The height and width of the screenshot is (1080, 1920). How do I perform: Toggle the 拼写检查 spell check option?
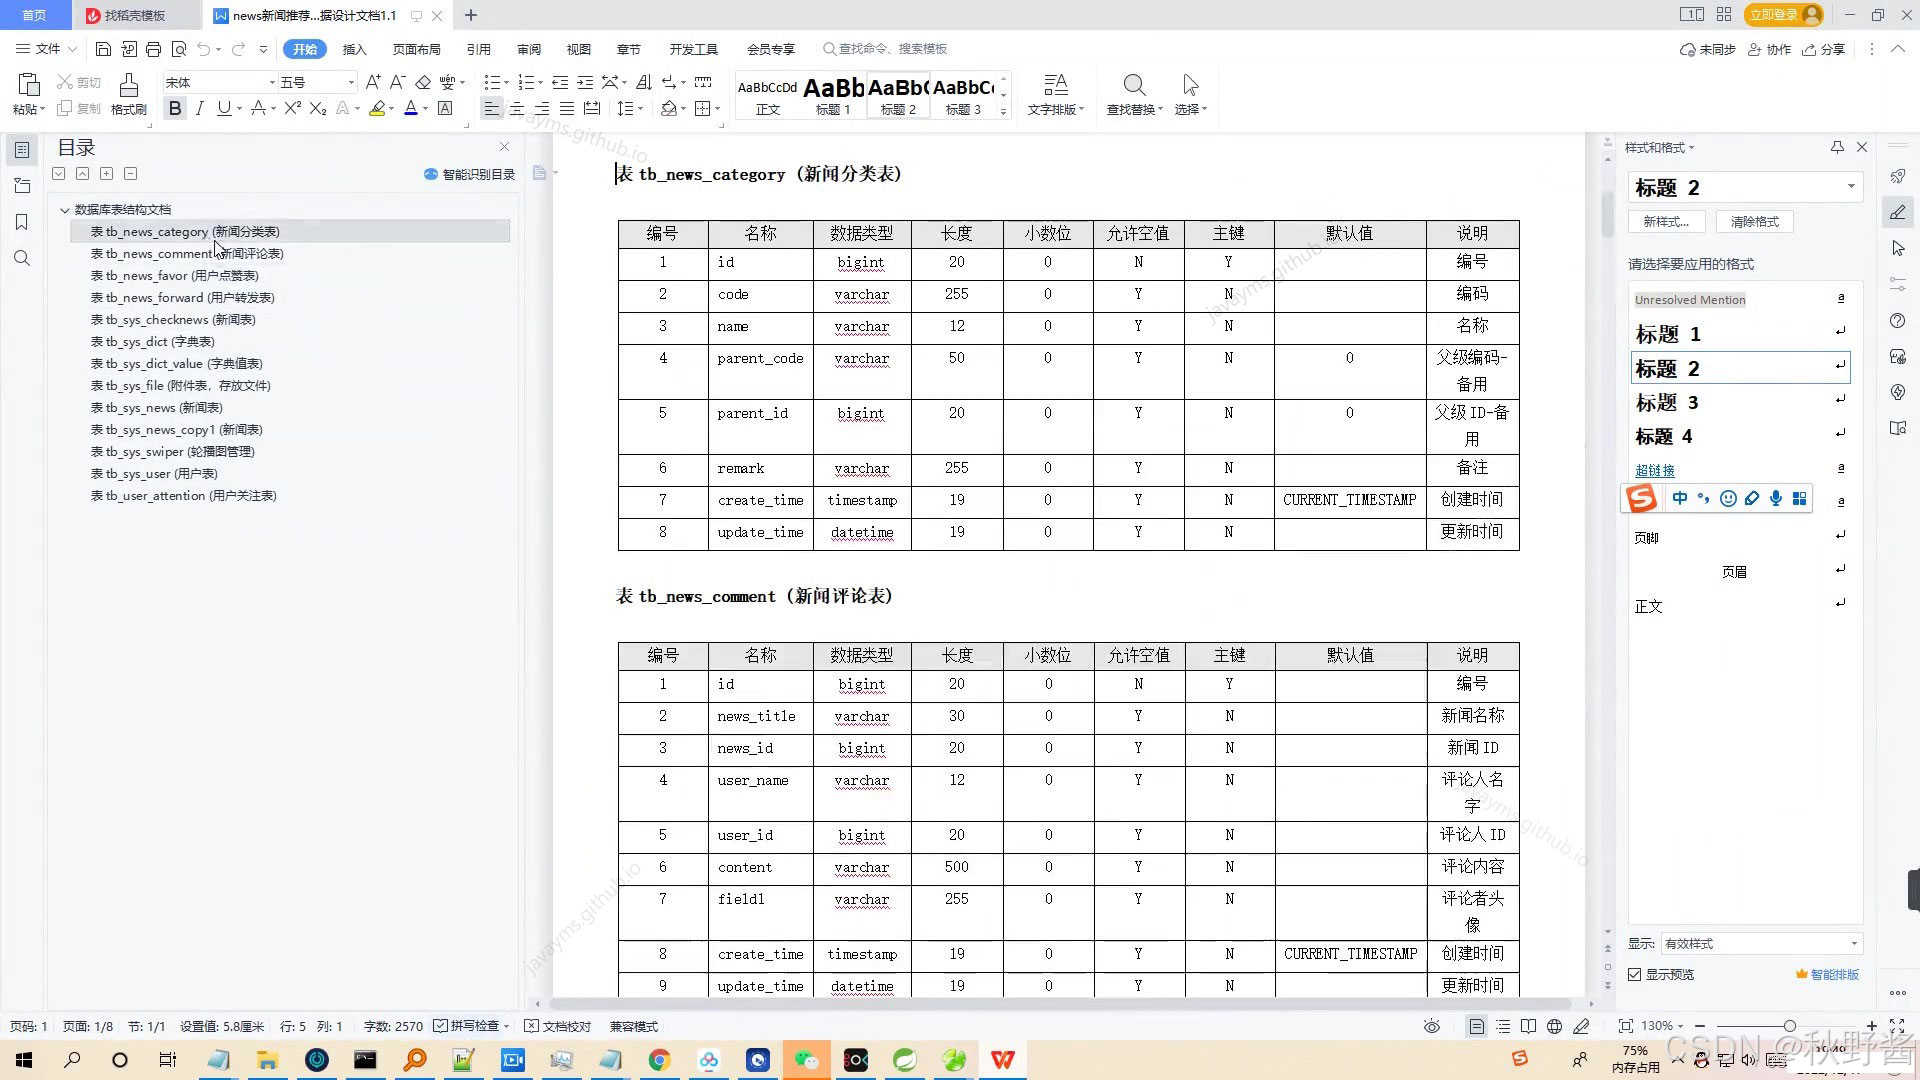(x=468, y=1026)
